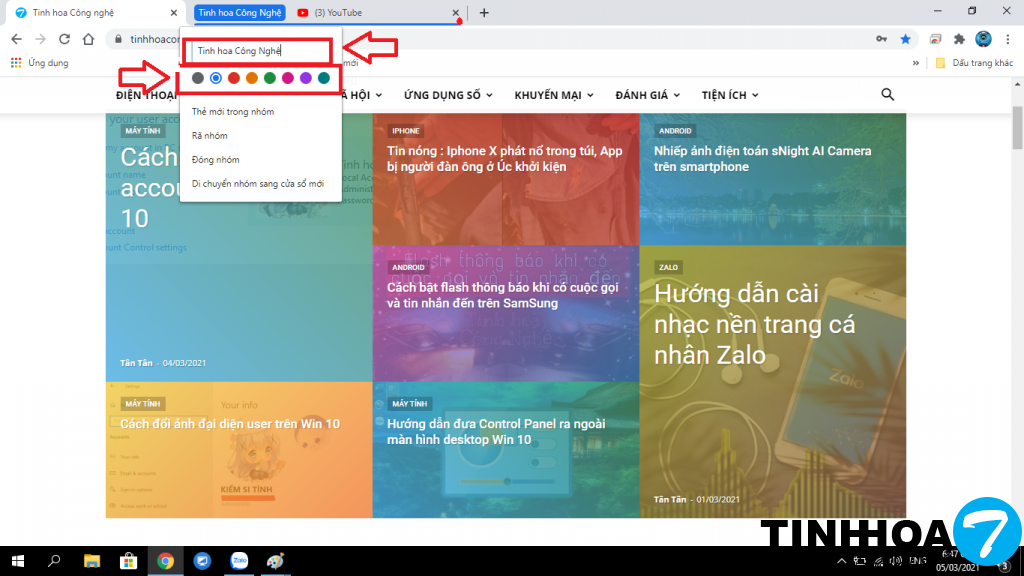Open the Zalo background music article link

tap(740, 324)
